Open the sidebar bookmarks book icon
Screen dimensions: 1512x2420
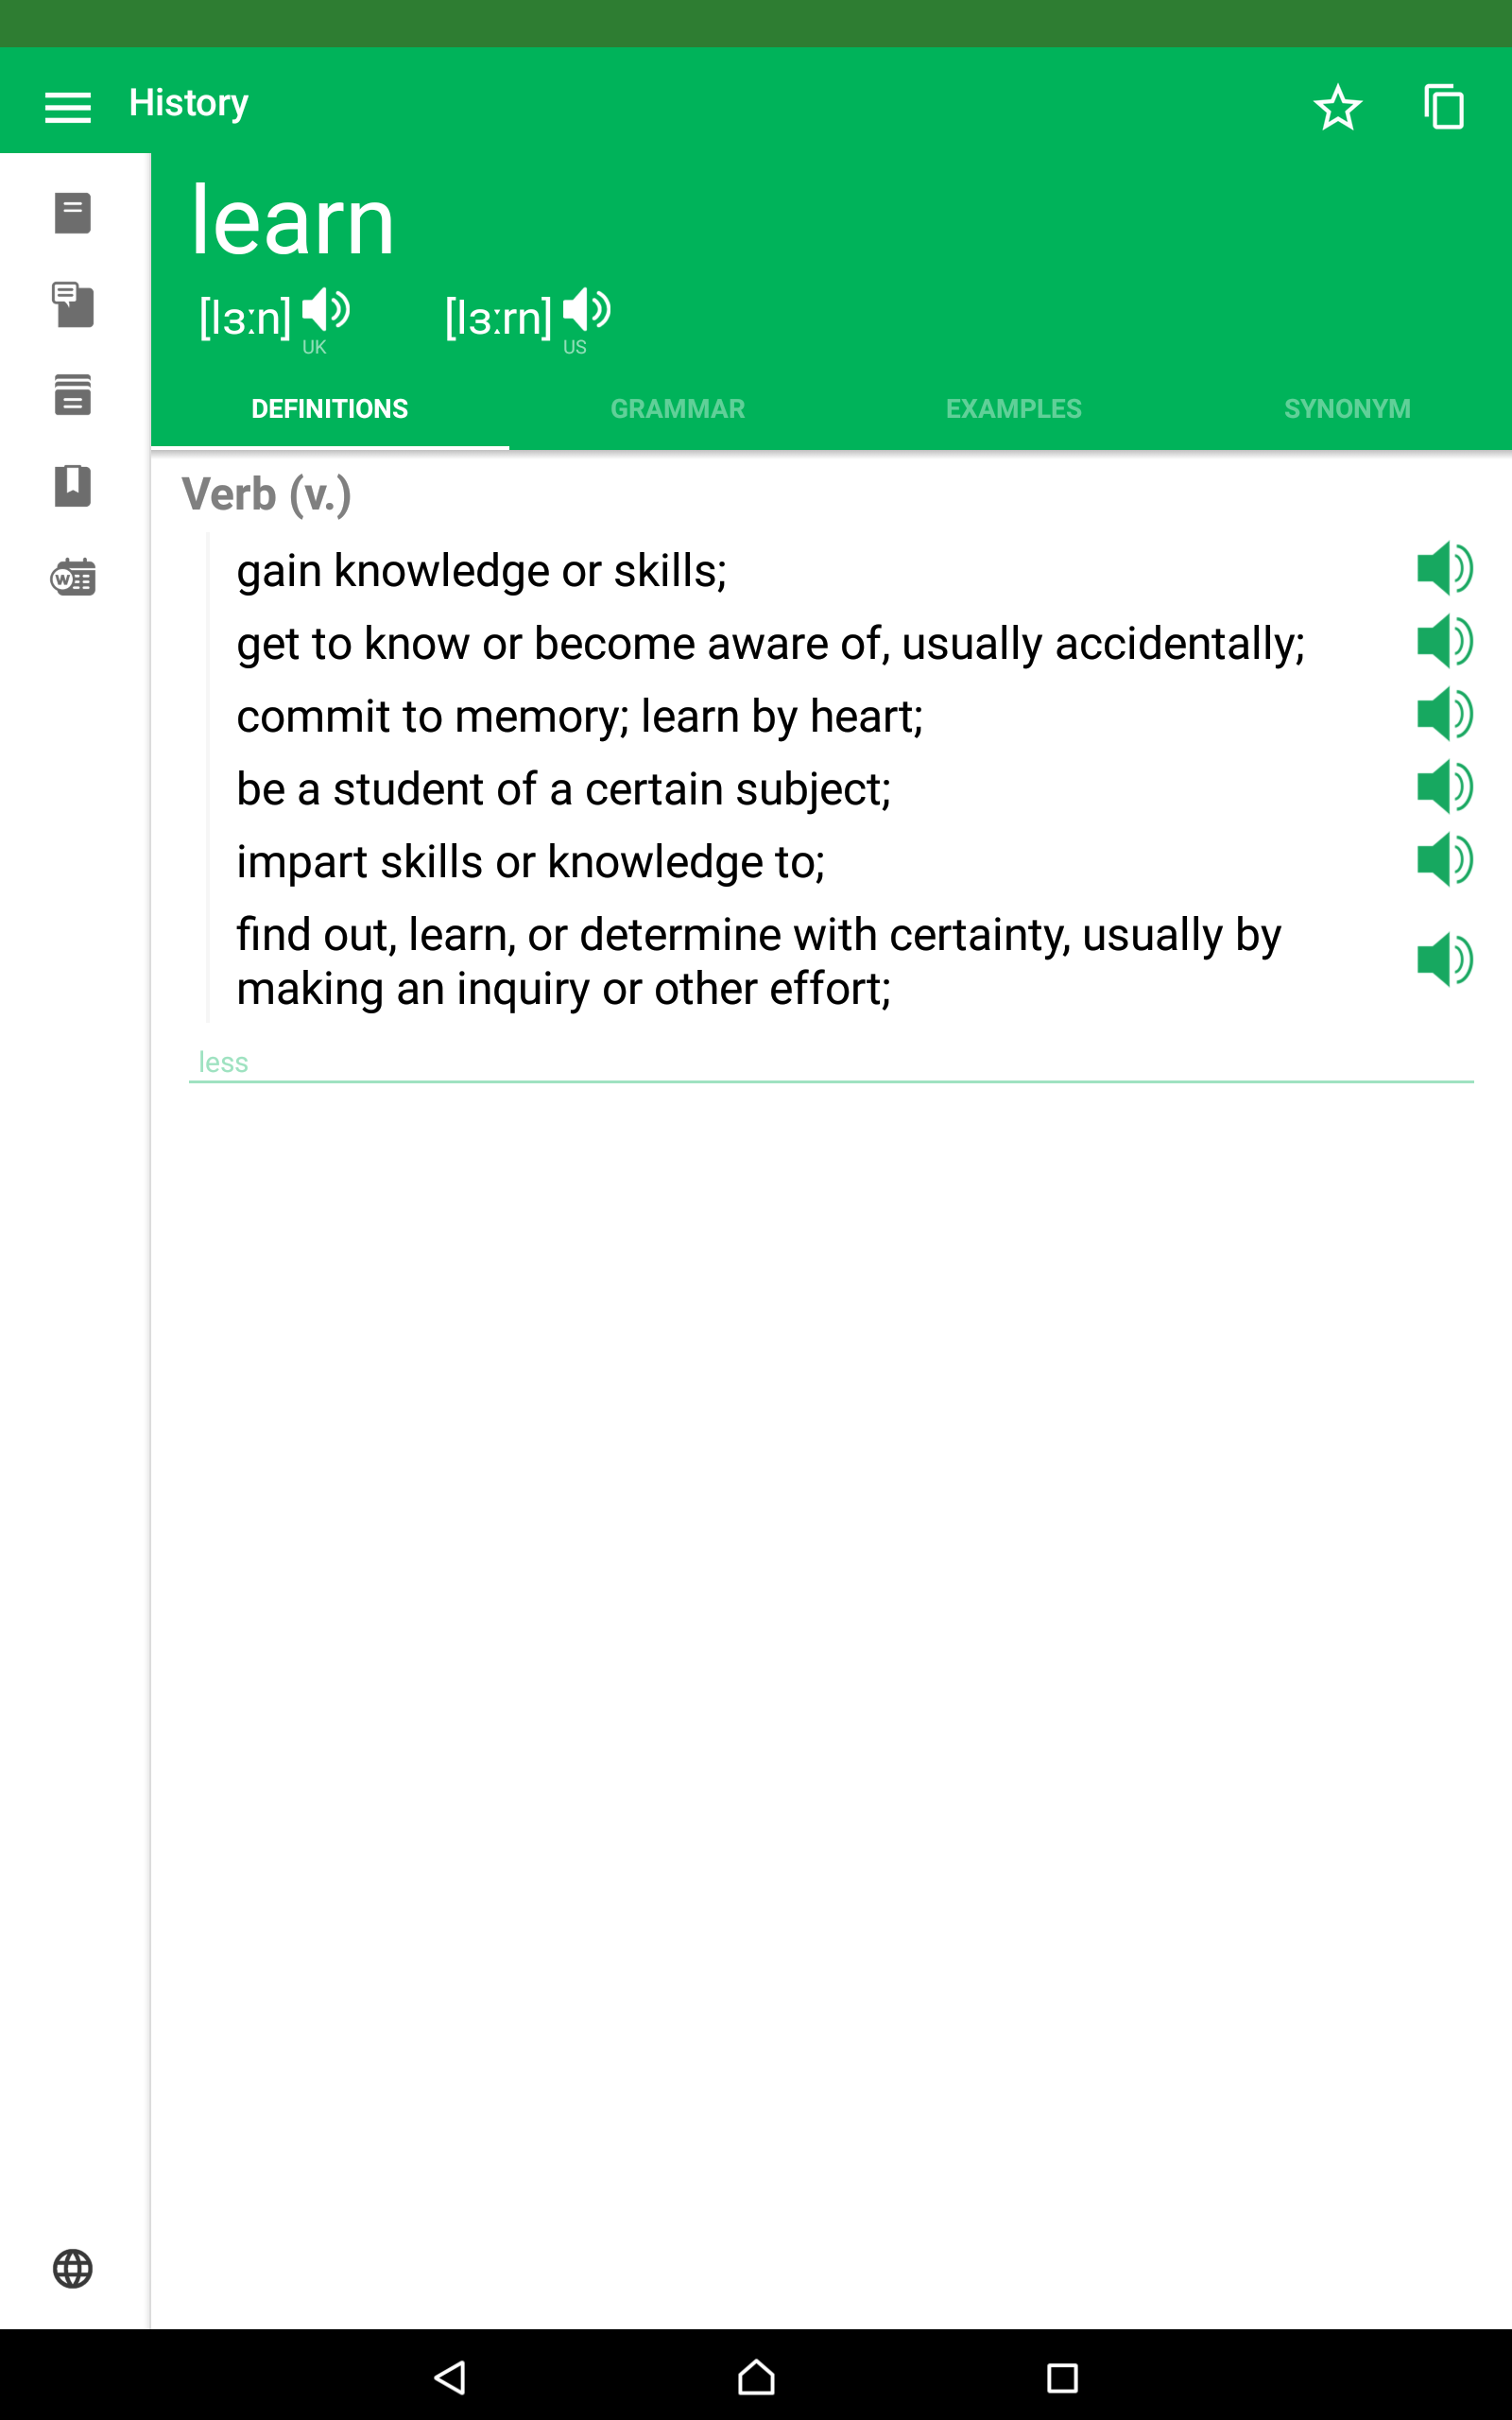(73, 486)
